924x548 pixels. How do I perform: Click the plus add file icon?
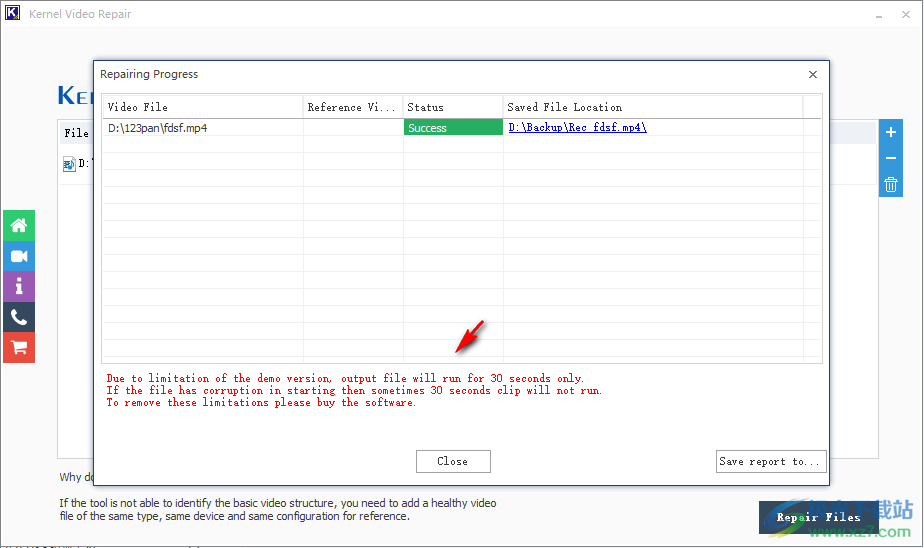coord(891,133)
